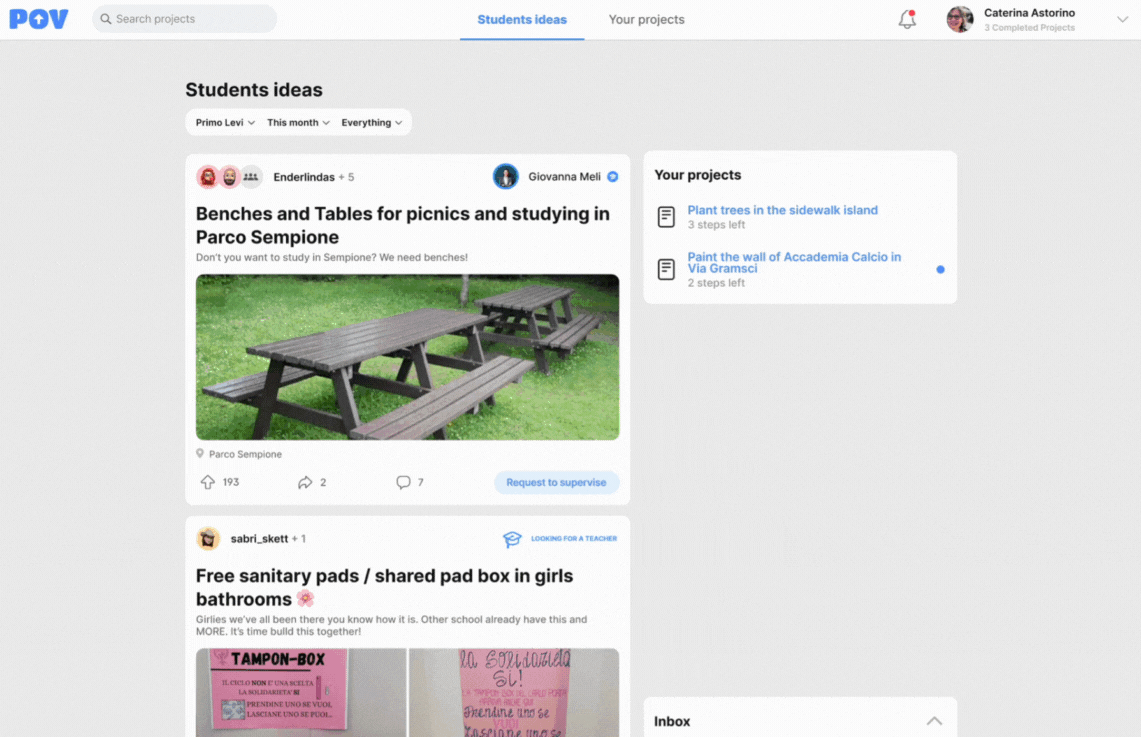Click the document icon beside Plant trees project
Screen dimensions: 1141x737
point(666,217)
